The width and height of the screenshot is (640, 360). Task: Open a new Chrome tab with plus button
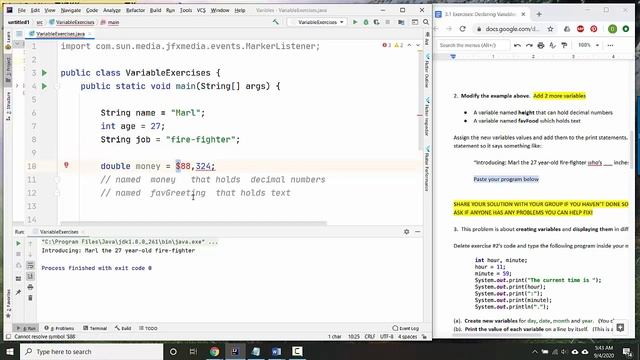tap(539, 14)
